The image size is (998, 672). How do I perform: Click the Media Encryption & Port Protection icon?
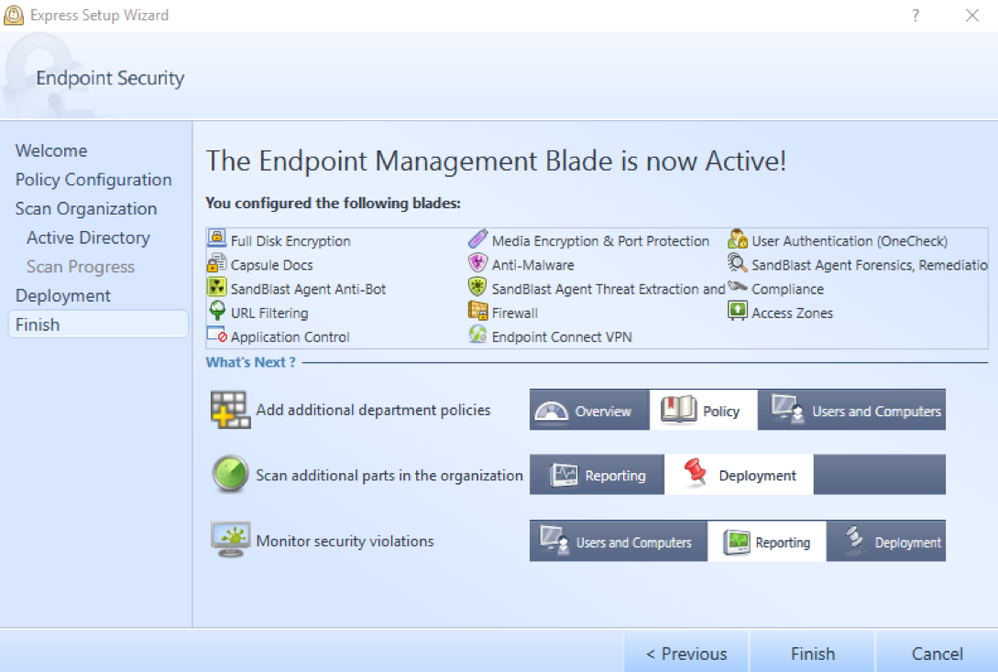click(x=477, y=239)
